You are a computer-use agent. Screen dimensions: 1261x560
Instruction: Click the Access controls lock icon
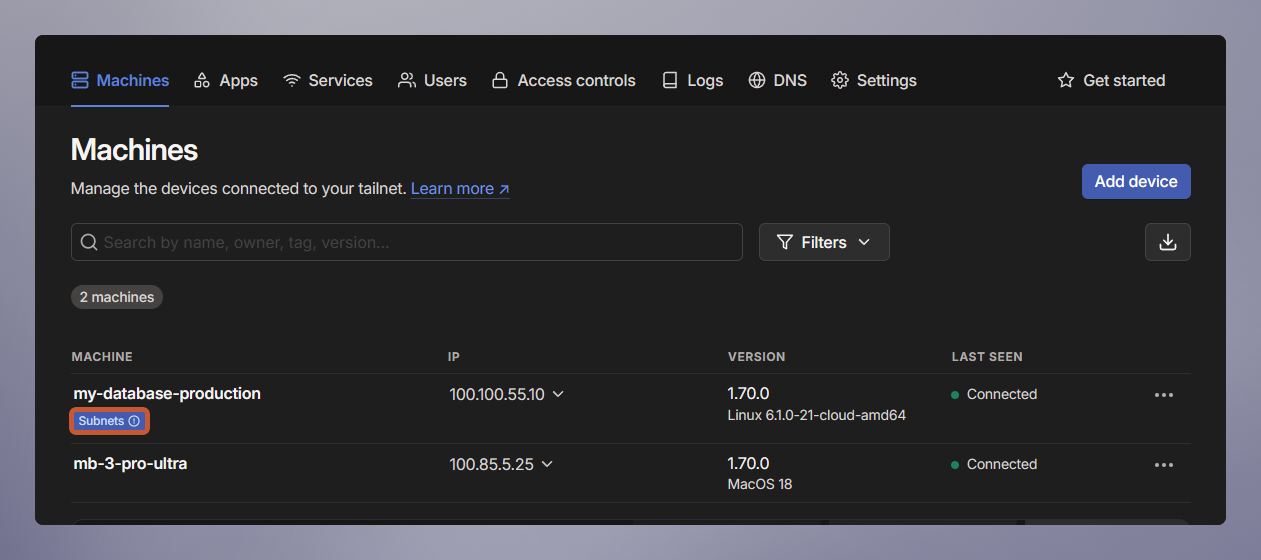coord(500,80)
